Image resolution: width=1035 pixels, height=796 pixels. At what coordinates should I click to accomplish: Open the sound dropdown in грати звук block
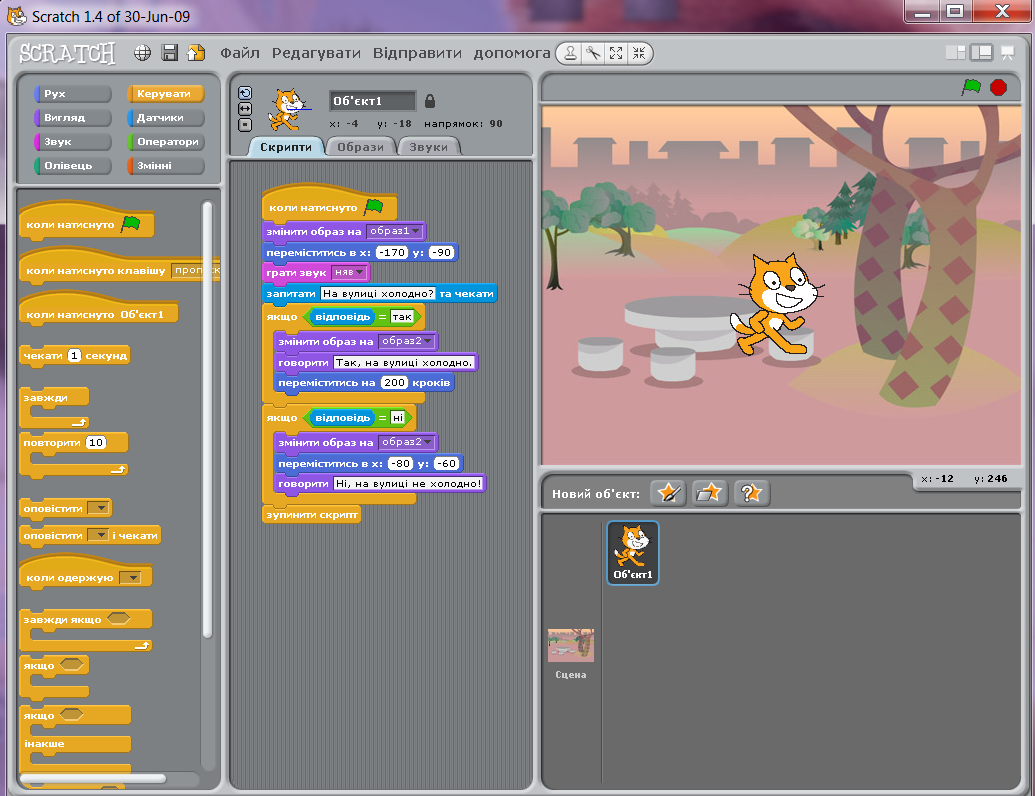[358, 271]
